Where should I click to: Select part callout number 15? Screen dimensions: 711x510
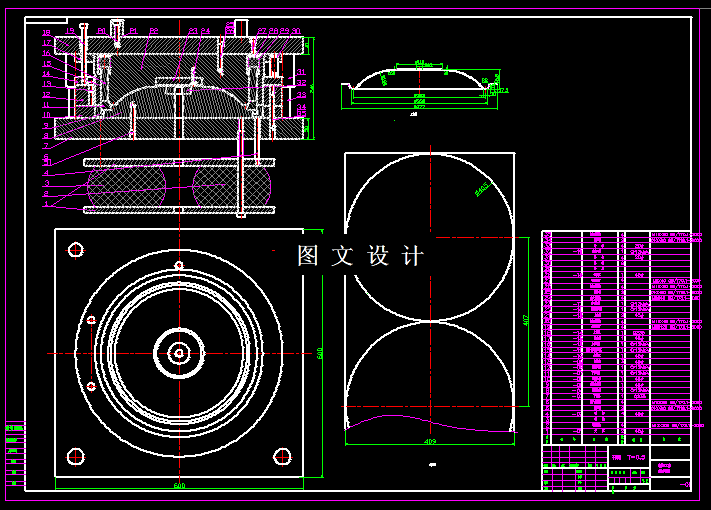(46, 63)
